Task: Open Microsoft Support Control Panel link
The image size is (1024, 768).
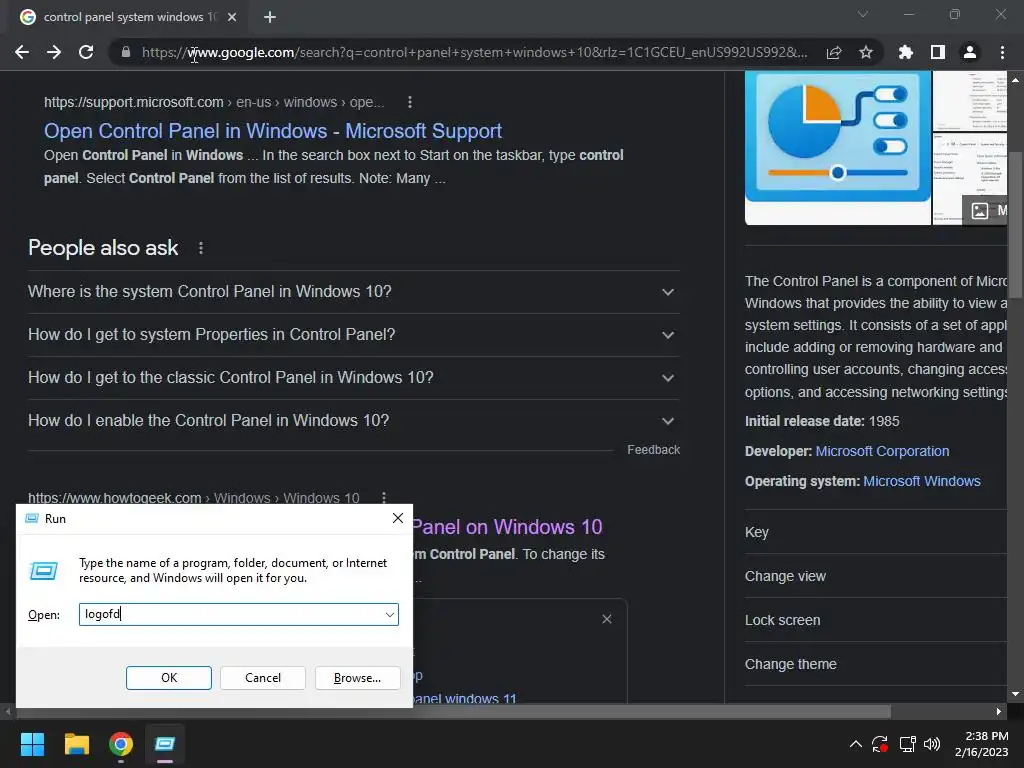Action: 273,131
